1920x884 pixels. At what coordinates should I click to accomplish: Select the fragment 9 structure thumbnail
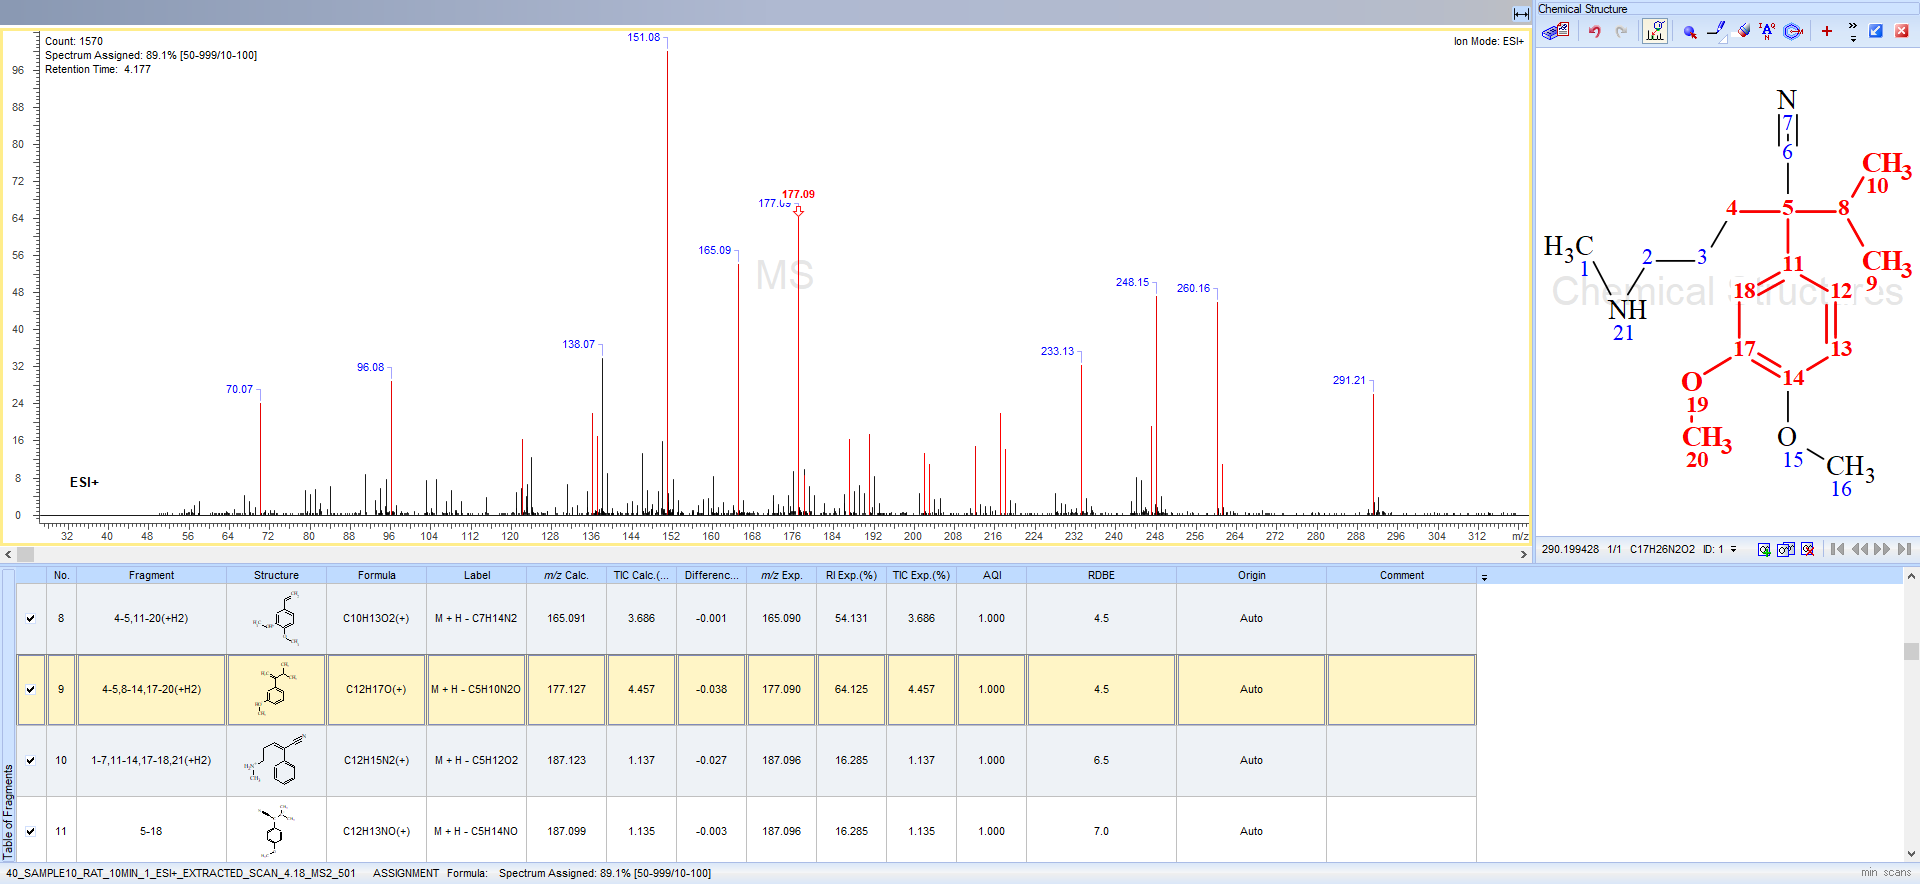276,689
